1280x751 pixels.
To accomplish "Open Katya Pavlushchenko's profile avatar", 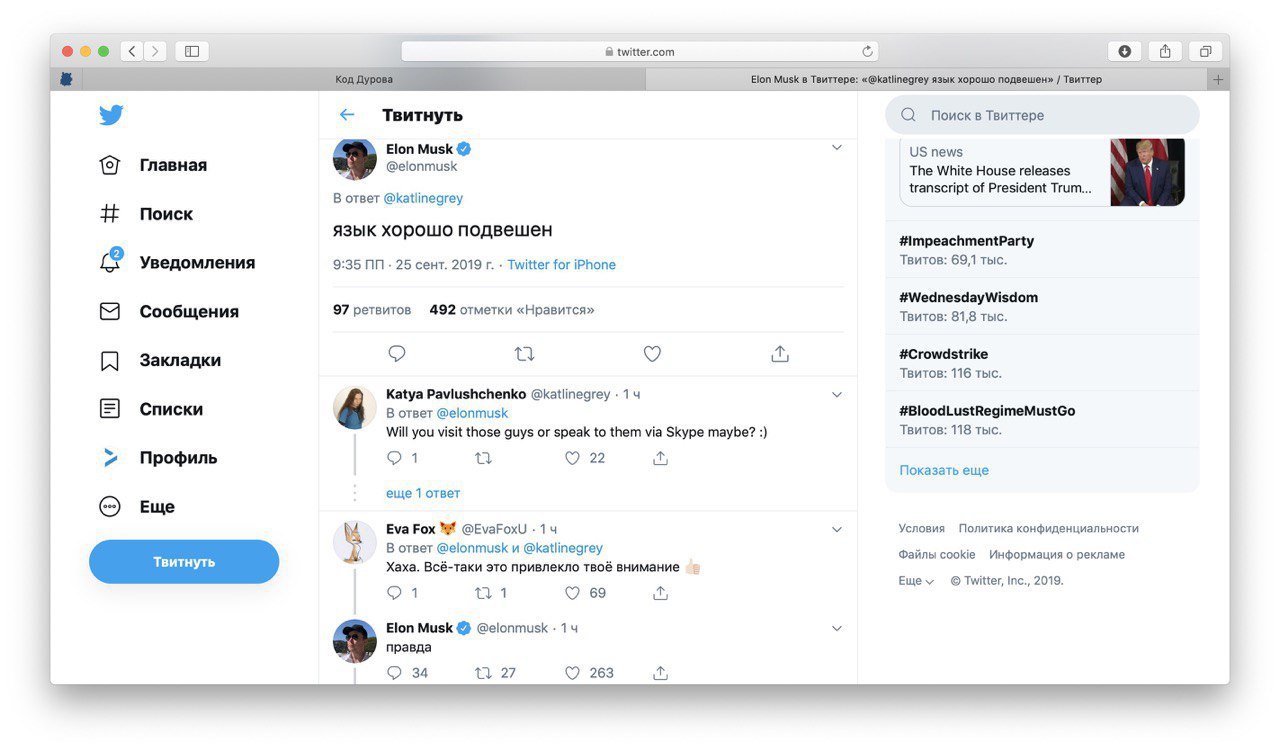I will (x=354, y=407).
